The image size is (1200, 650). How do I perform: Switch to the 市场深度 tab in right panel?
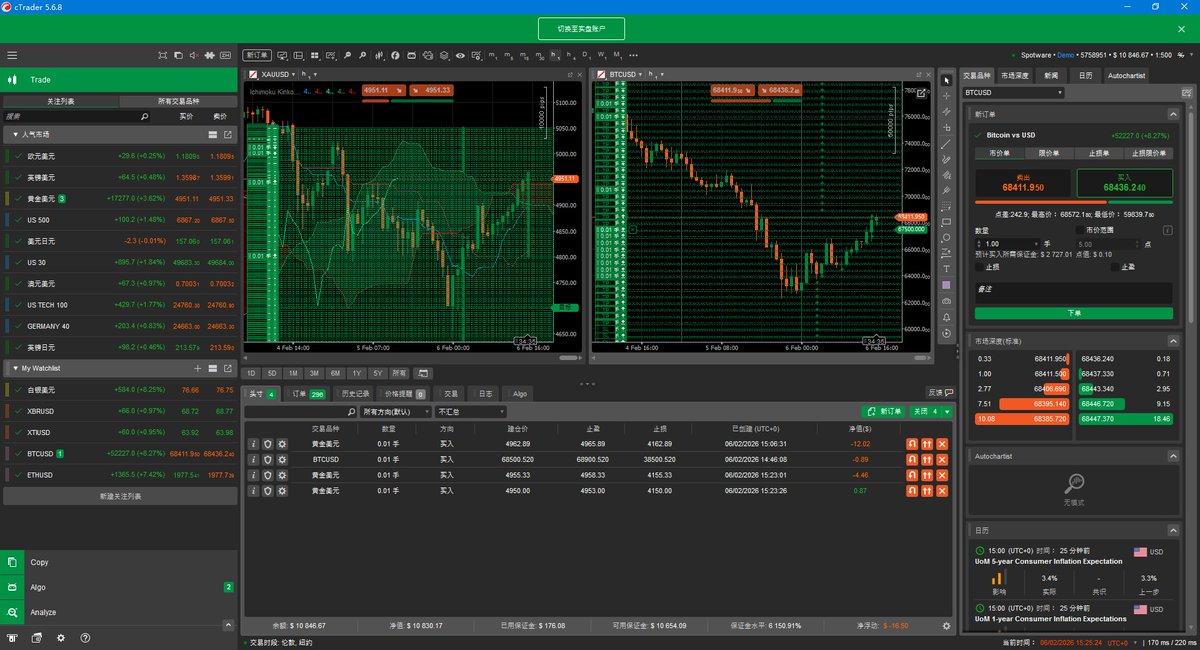[x=1016, y=75]
